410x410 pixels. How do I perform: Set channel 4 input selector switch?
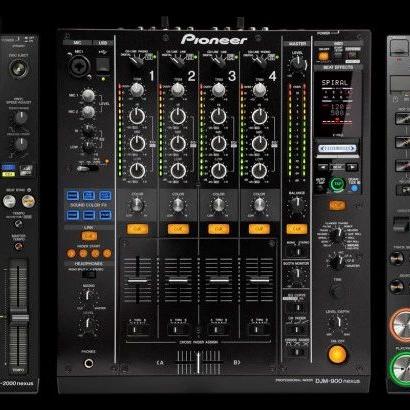pos(259,61)
